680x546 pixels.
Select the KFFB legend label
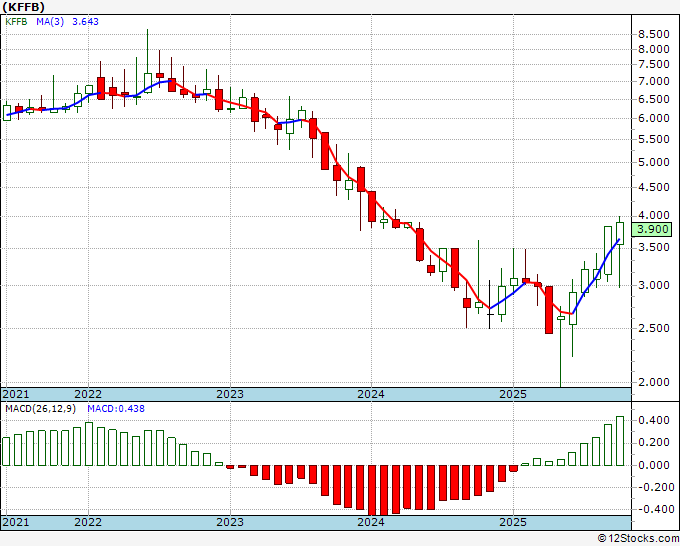16,22
